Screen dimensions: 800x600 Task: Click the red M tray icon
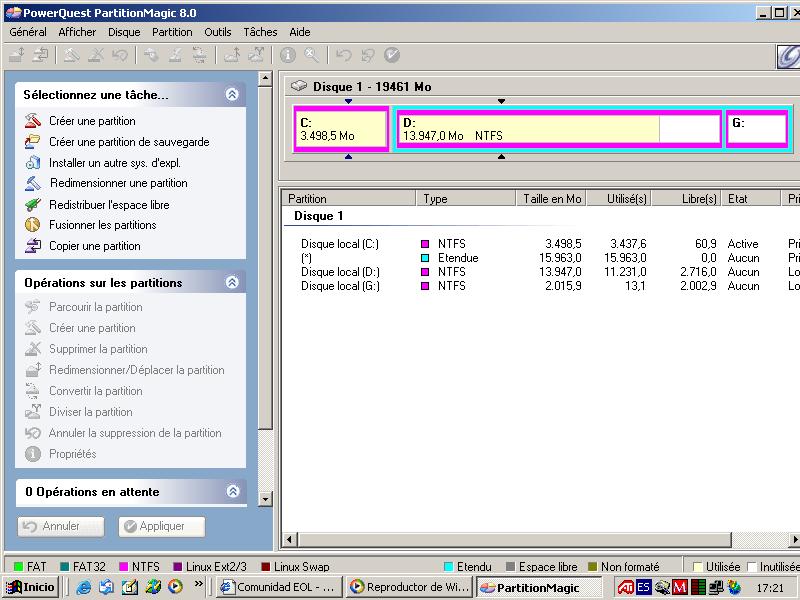pyautogui.click(x=680, y=588)
